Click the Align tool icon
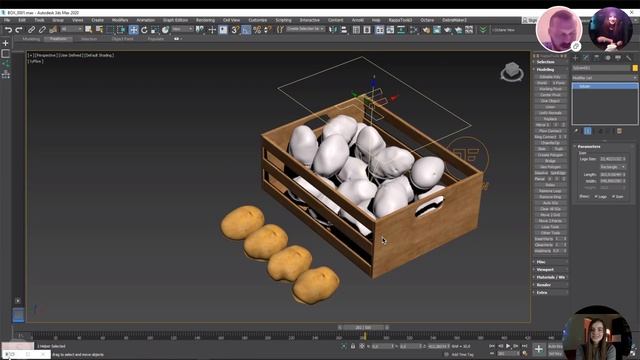 (344, 30)
